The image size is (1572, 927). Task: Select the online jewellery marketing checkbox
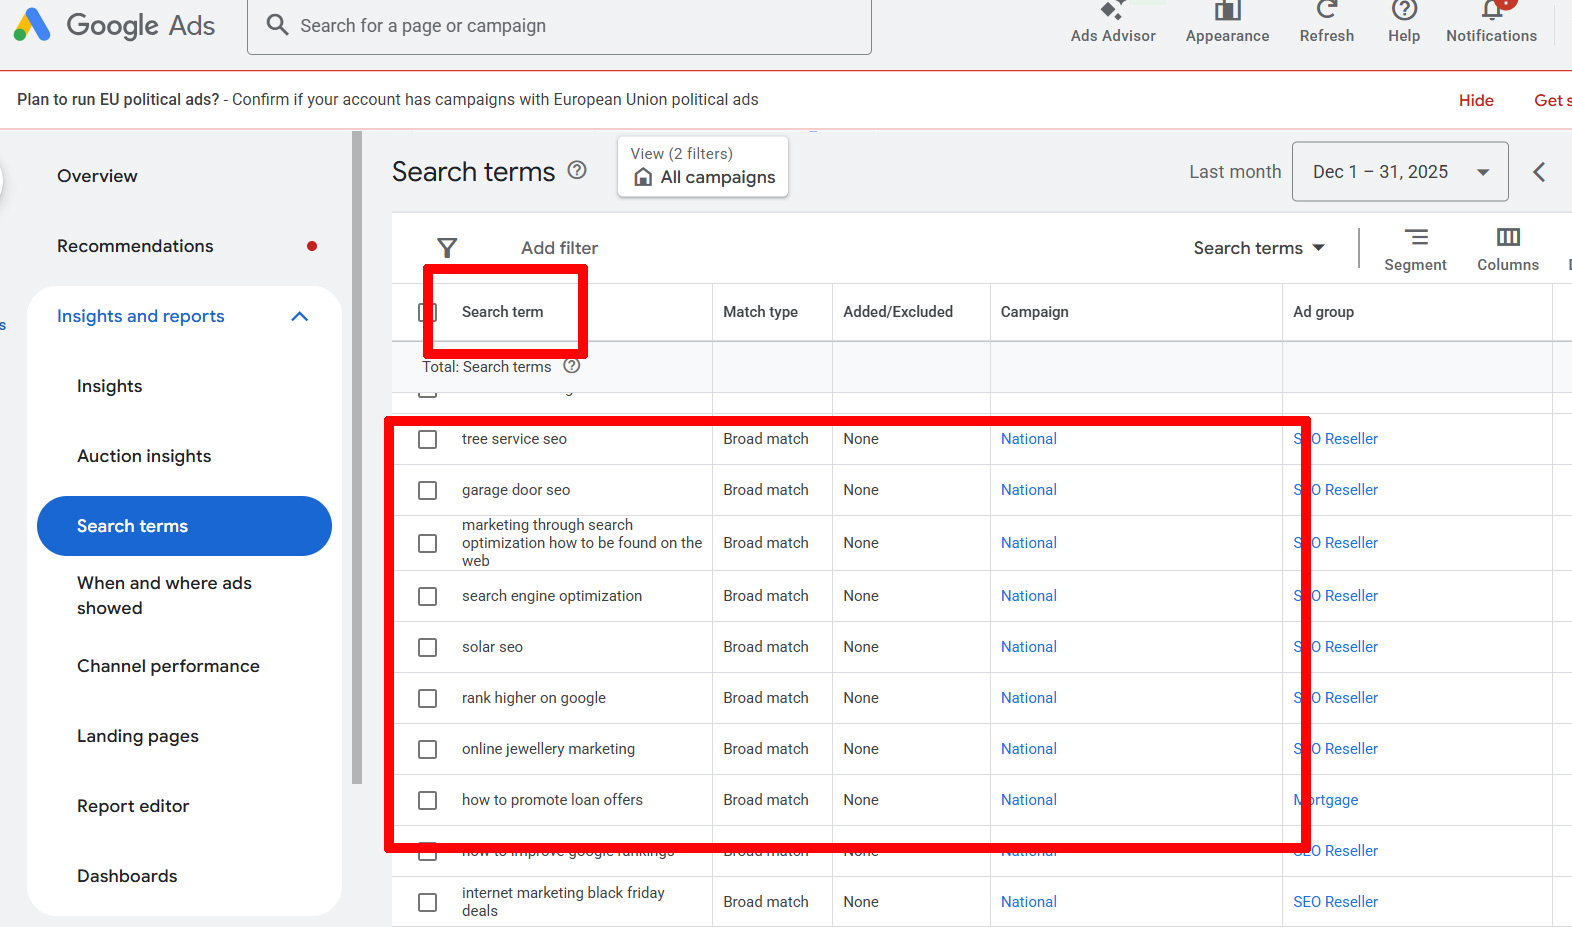[427, 749]
